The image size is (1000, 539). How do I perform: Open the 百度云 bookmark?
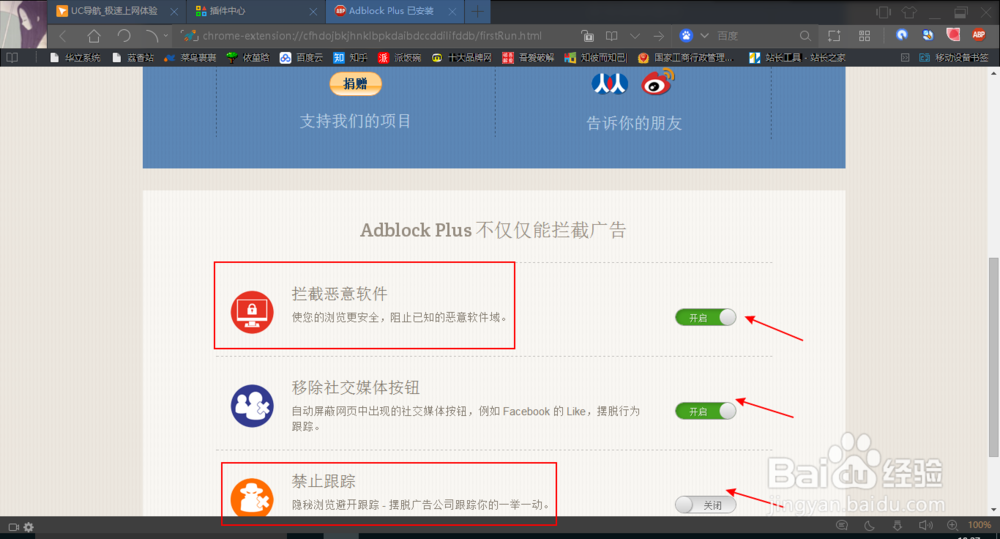[302, 57]
